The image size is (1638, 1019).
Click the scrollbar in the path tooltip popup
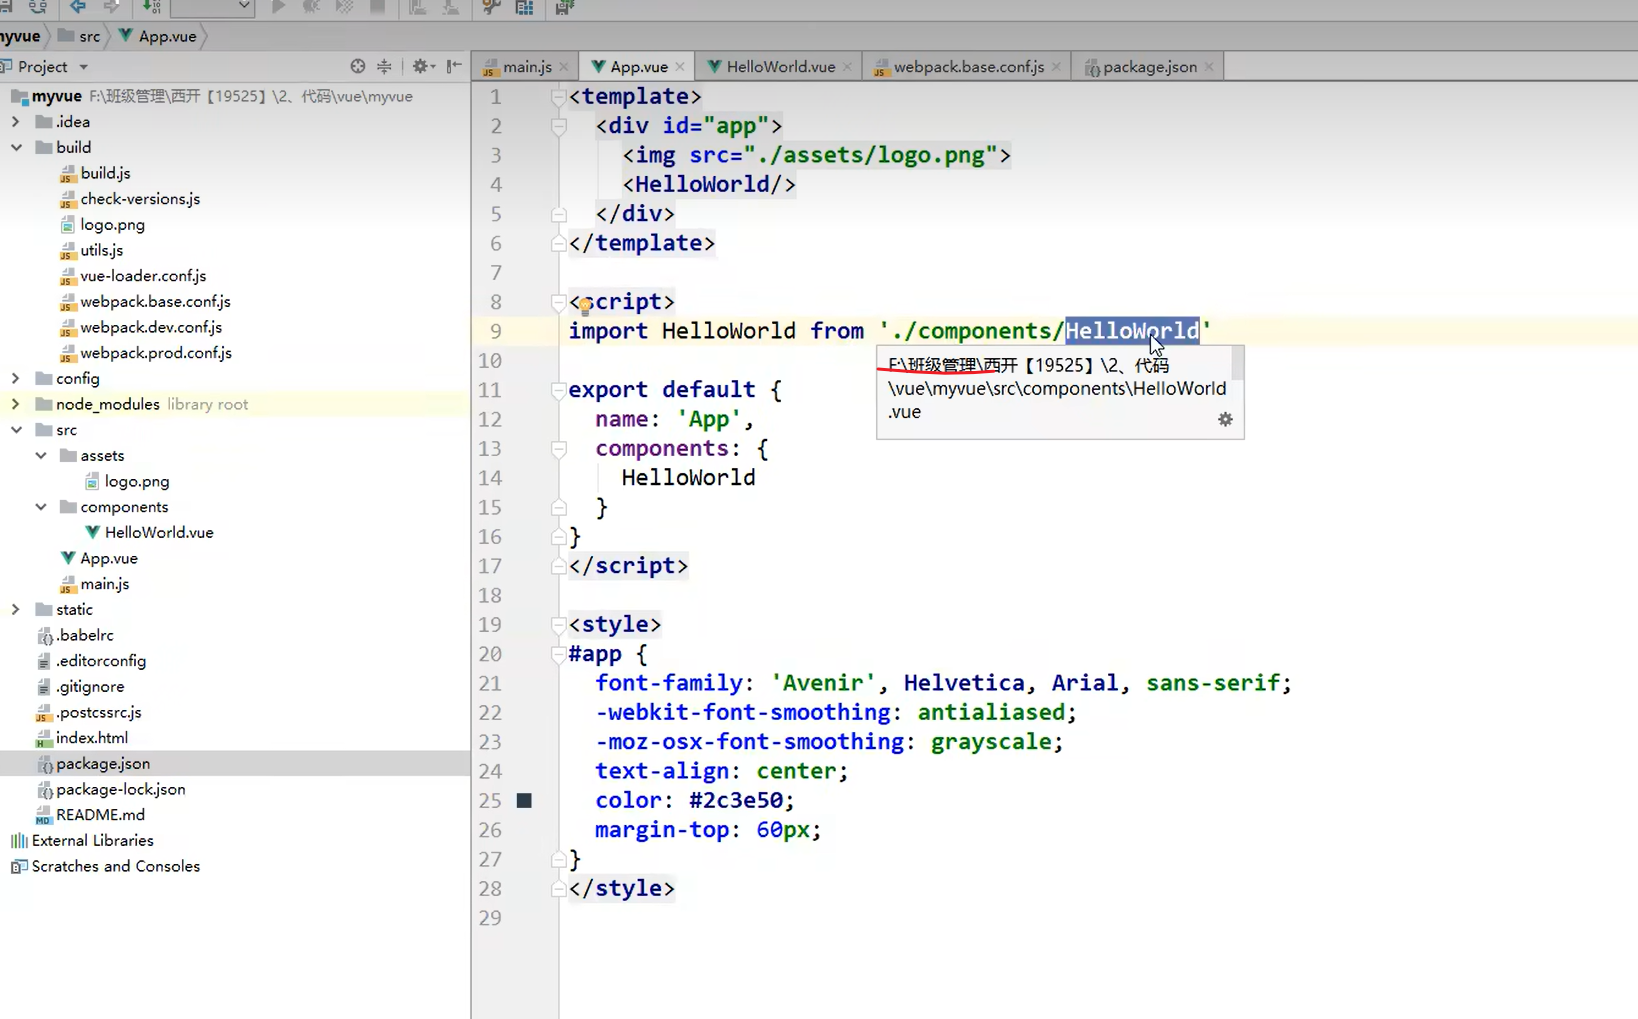tap(1238, 363)
